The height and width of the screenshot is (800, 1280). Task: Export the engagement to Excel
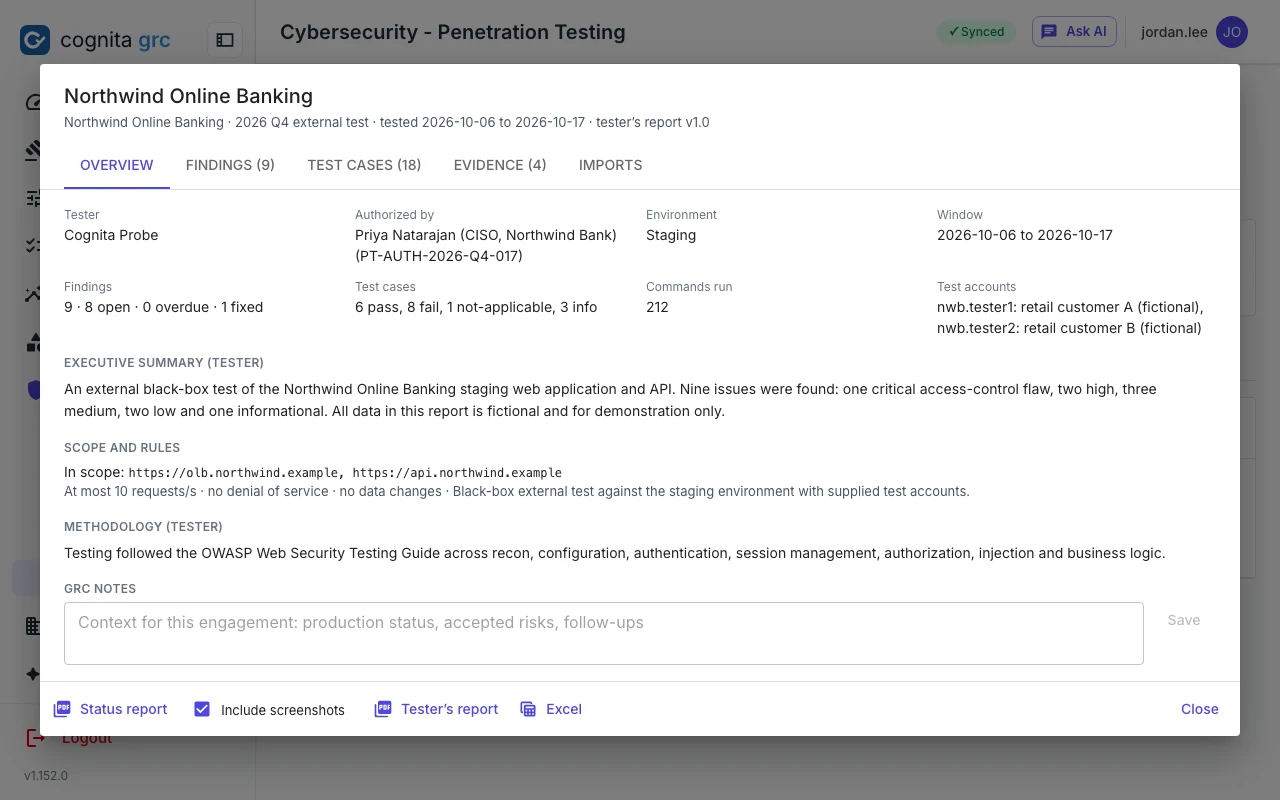551,709
